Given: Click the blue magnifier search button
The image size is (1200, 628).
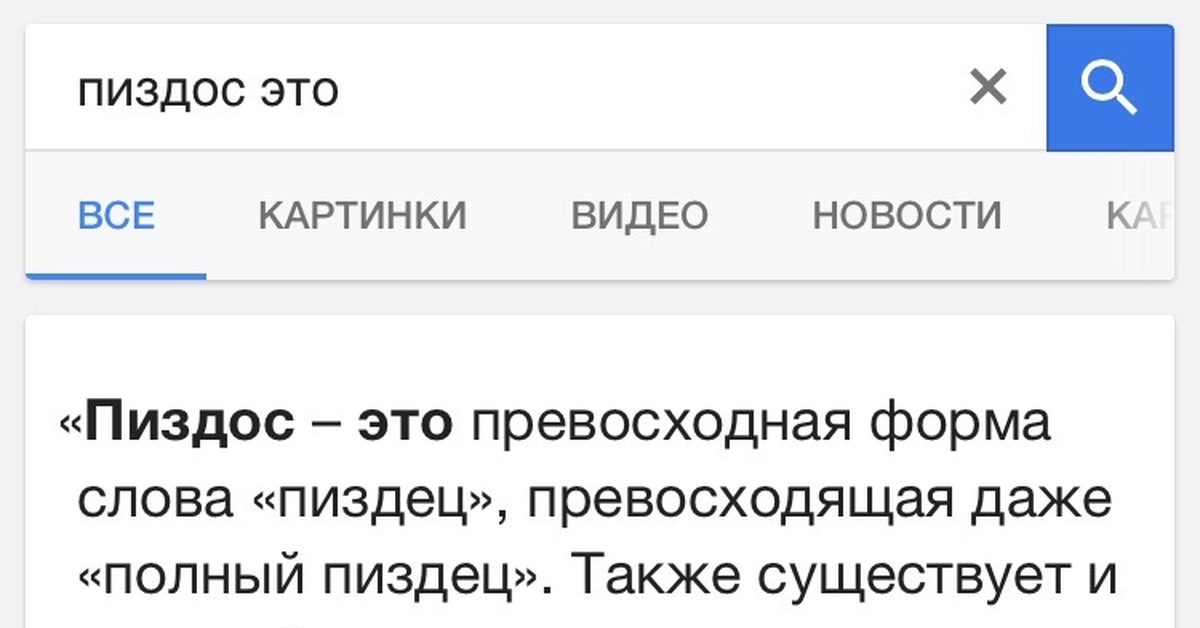Looking at the screenshot, I should (x=1110, y=88).
